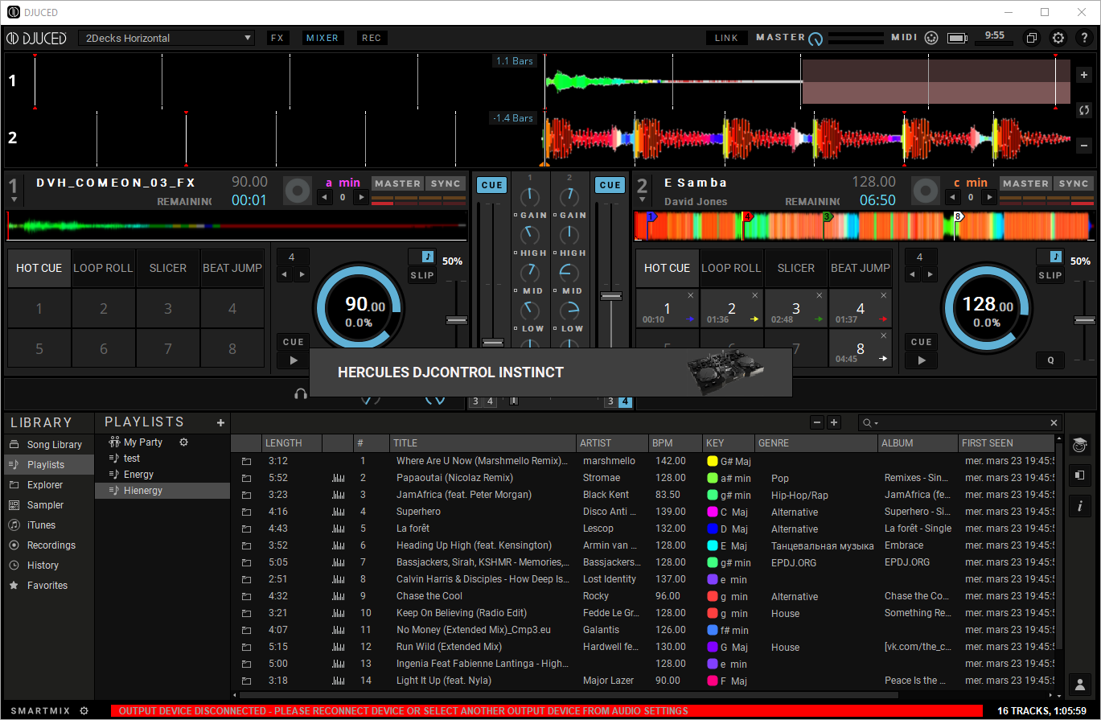Open the SMARTMIX settings gear

coord(84,711)
